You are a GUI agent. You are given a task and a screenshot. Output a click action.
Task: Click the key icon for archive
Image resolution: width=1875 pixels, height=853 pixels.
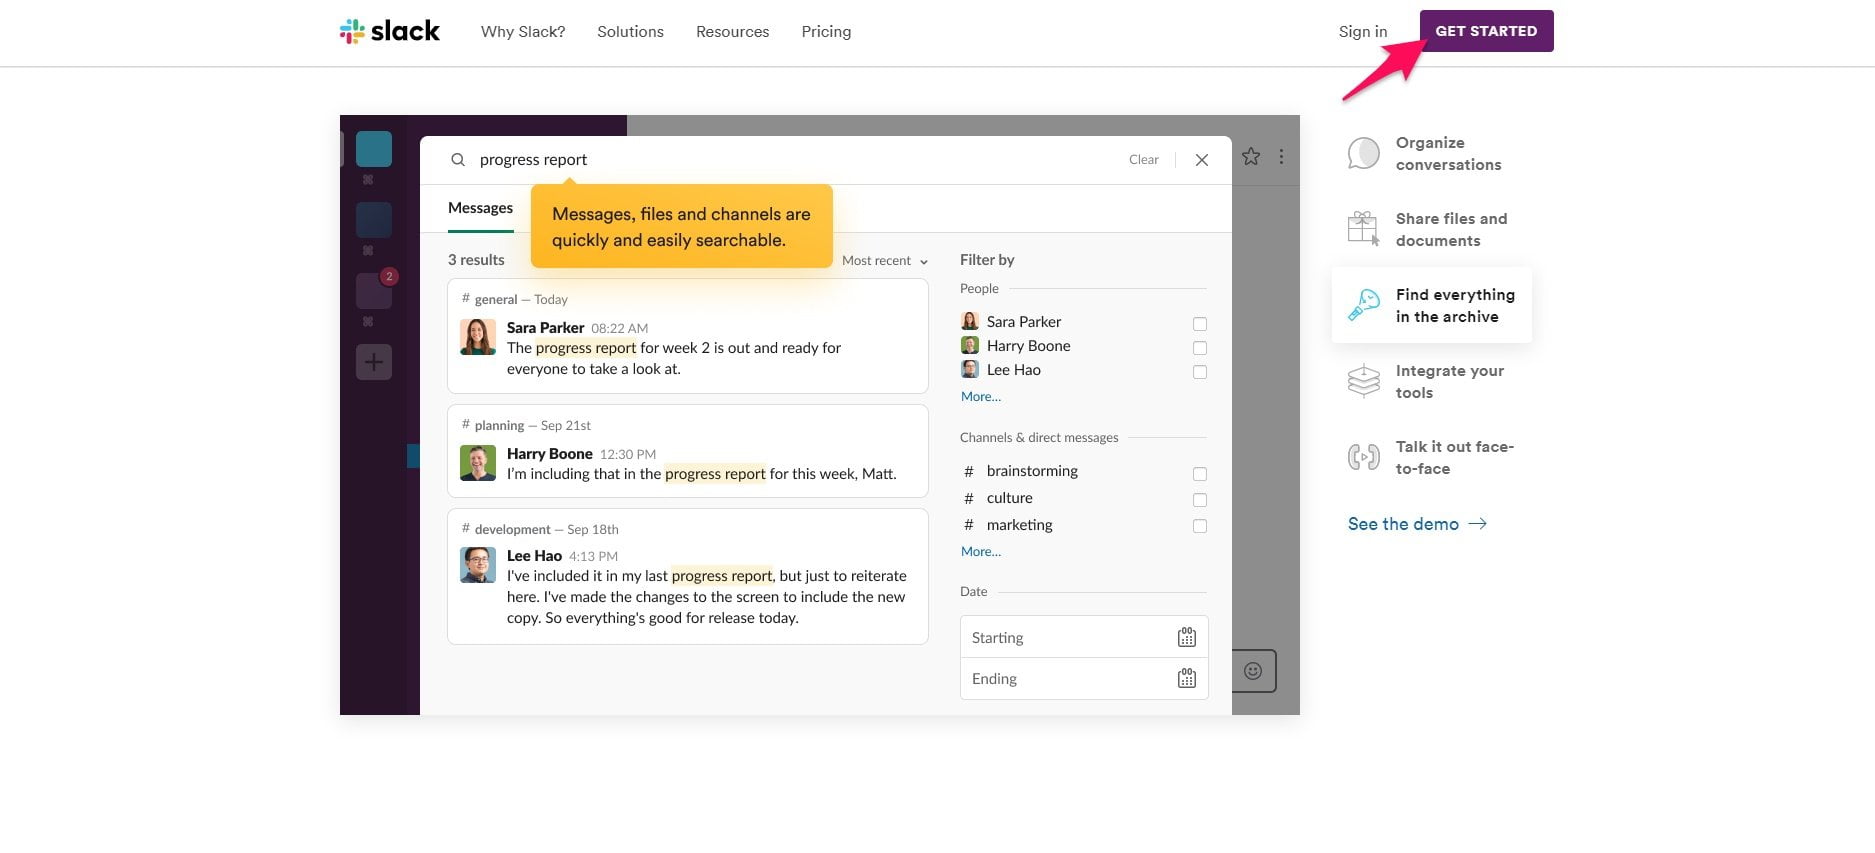click(1364, 305)
